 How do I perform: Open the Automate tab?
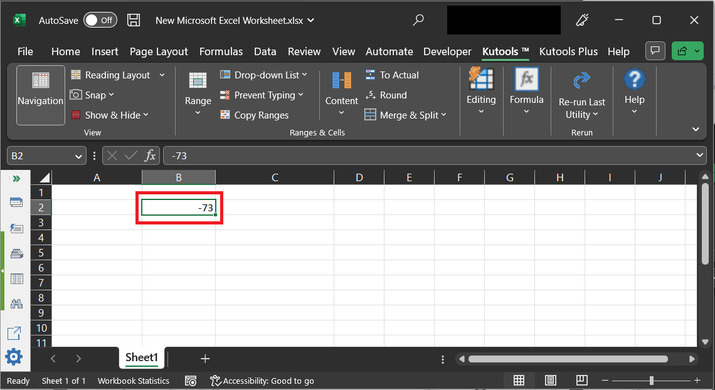389,52
